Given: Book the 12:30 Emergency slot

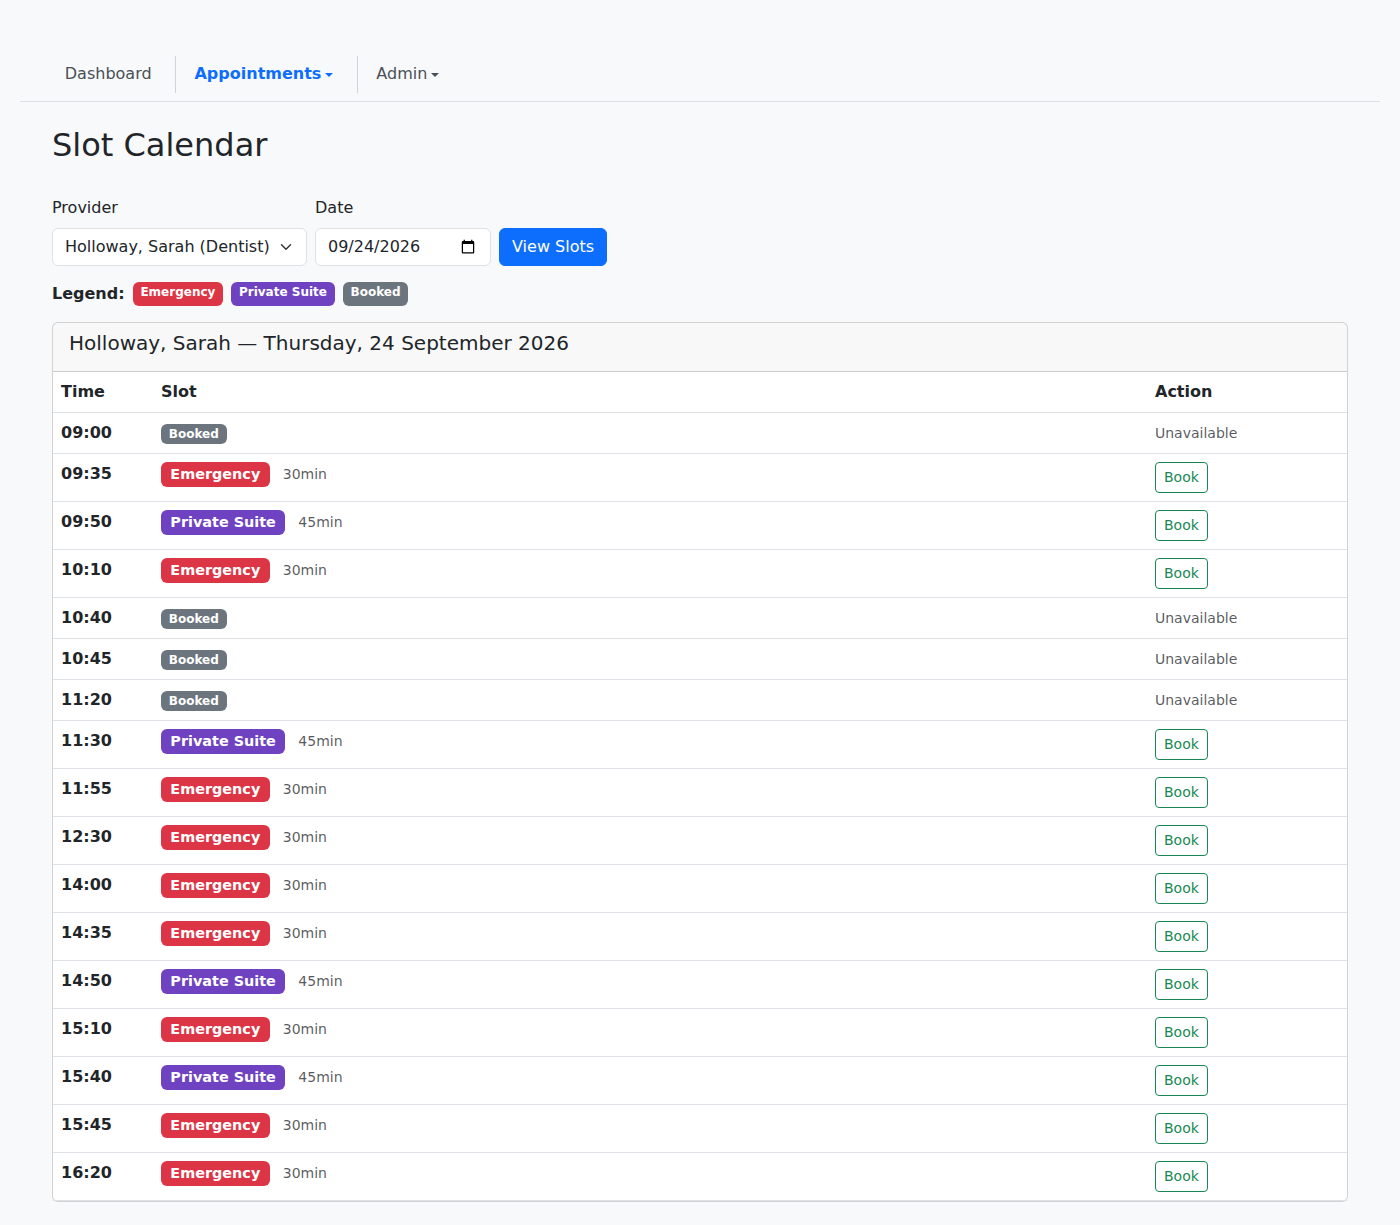Looking at the screenshot, I should pyautogui.click(x=1181, y=841).
